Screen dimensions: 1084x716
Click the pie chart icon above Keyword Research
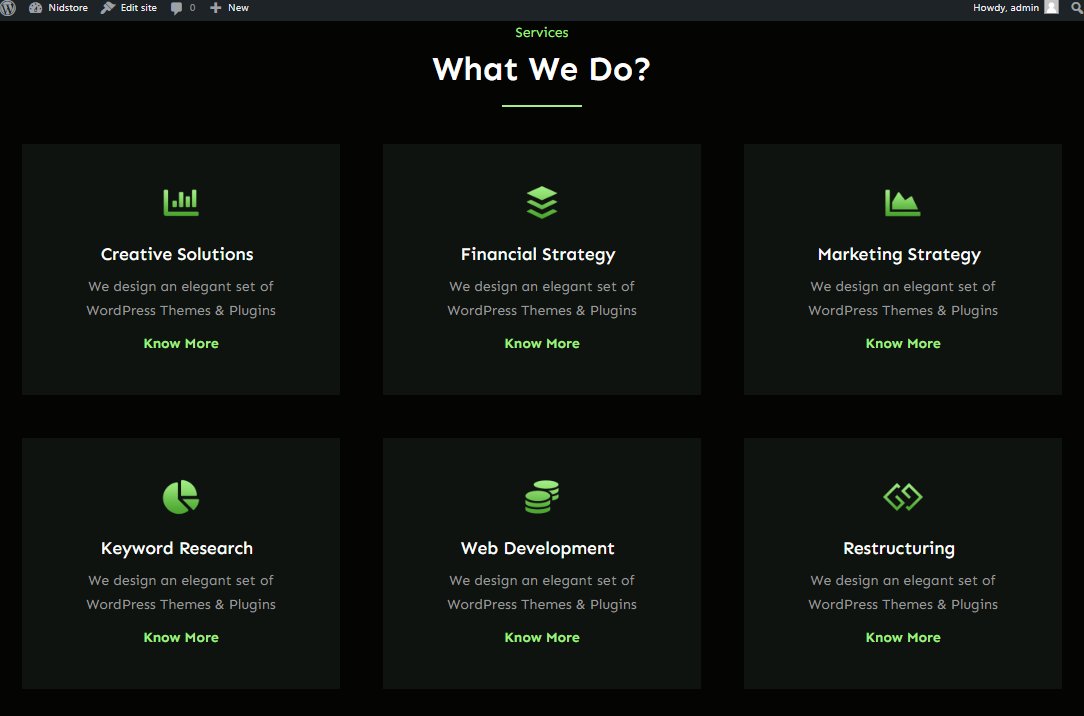[x=181, y=497]
